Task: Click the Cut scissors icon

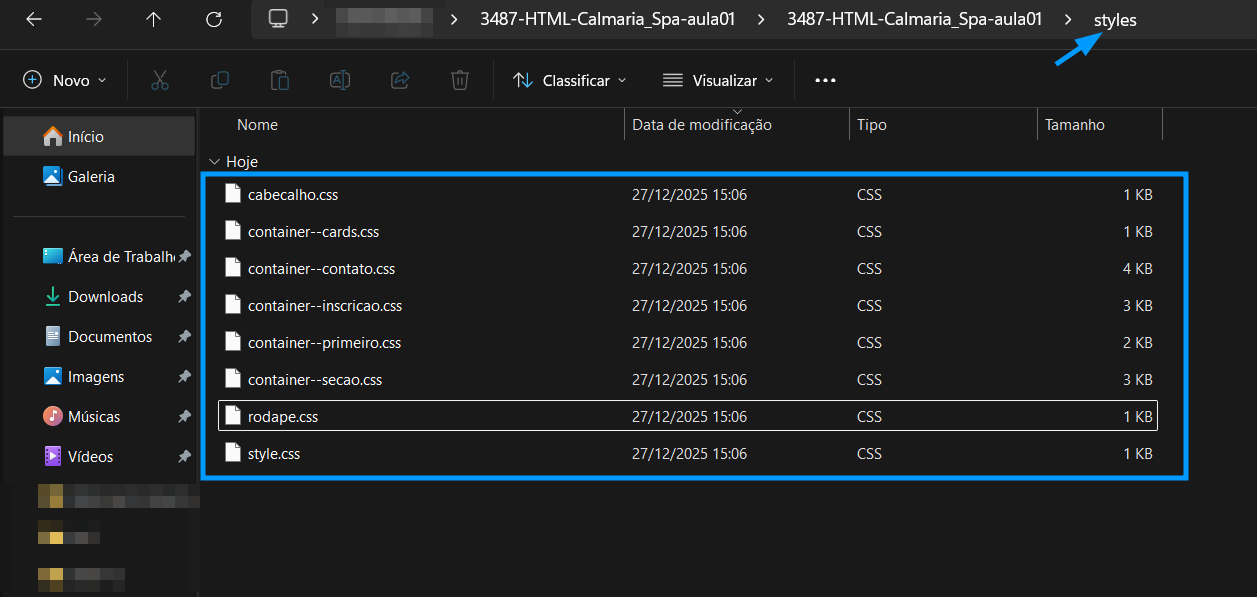Action: pos(160,80)
